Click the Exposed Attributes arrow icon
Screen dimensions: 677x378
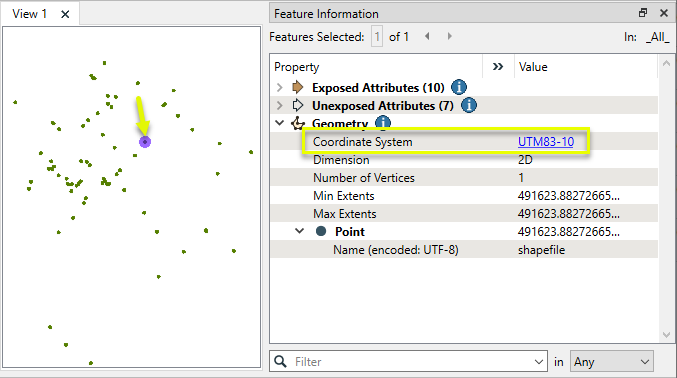tap(297, 87)
